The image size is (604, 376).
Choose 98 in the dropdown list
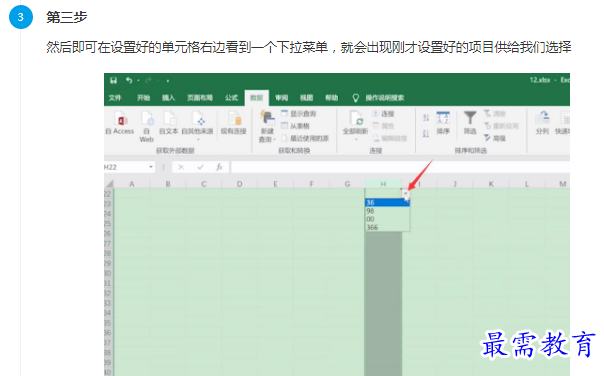[x=387, y=211]
